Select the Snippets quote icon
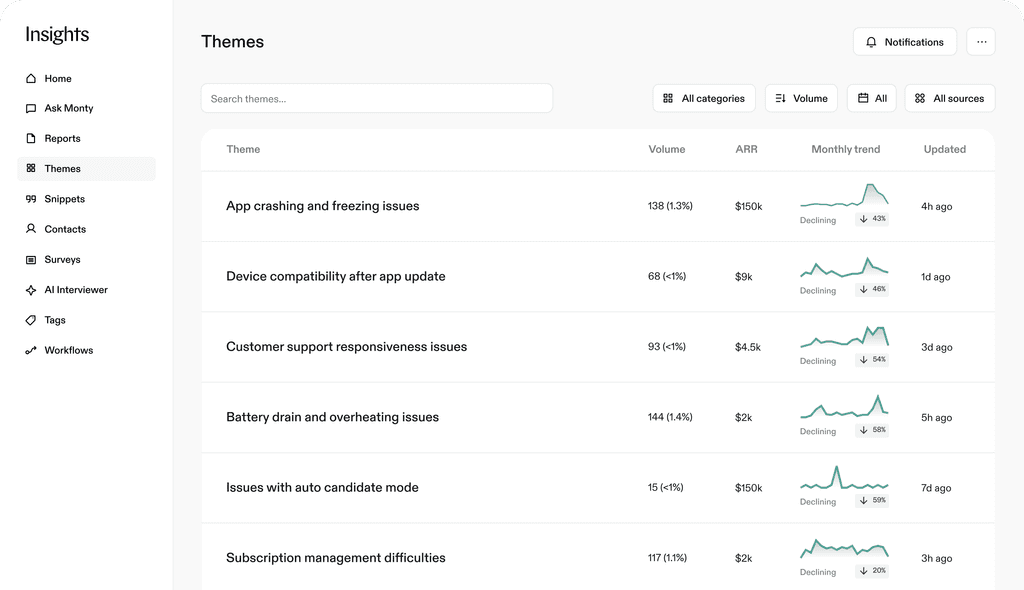The height and width of the screenshot is (590, 1024). click(x=31, y=199)
